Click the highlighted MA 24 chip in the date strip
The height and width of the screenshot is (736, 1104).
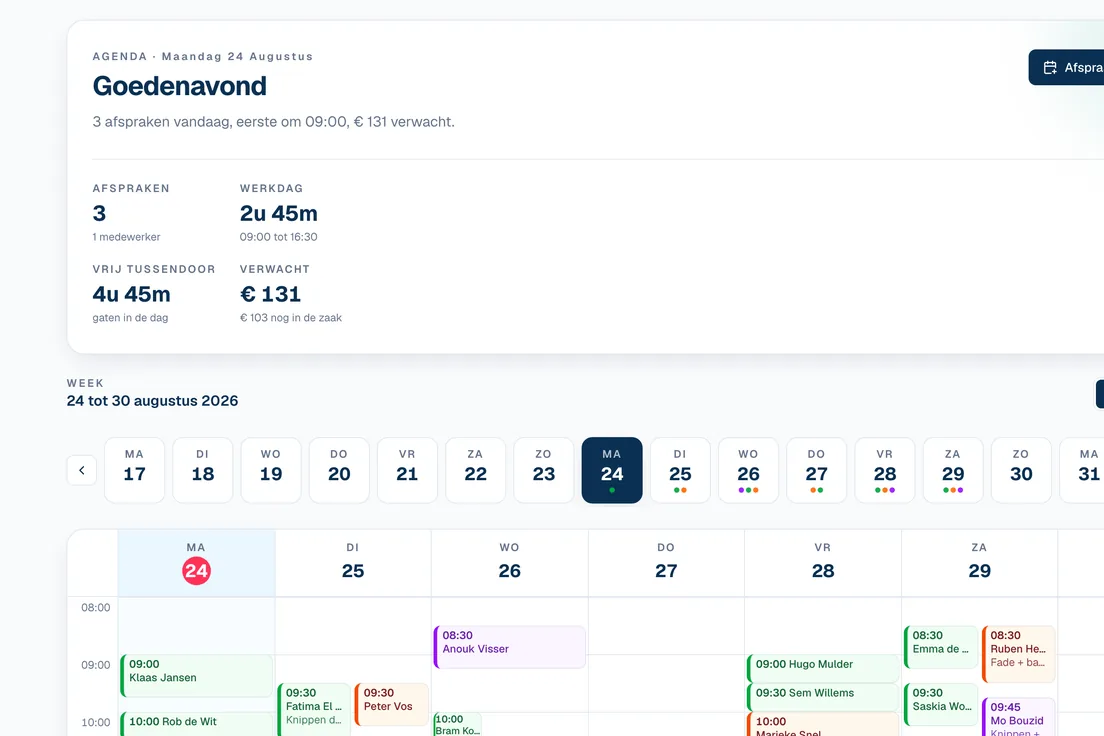[x=612, y=470]
